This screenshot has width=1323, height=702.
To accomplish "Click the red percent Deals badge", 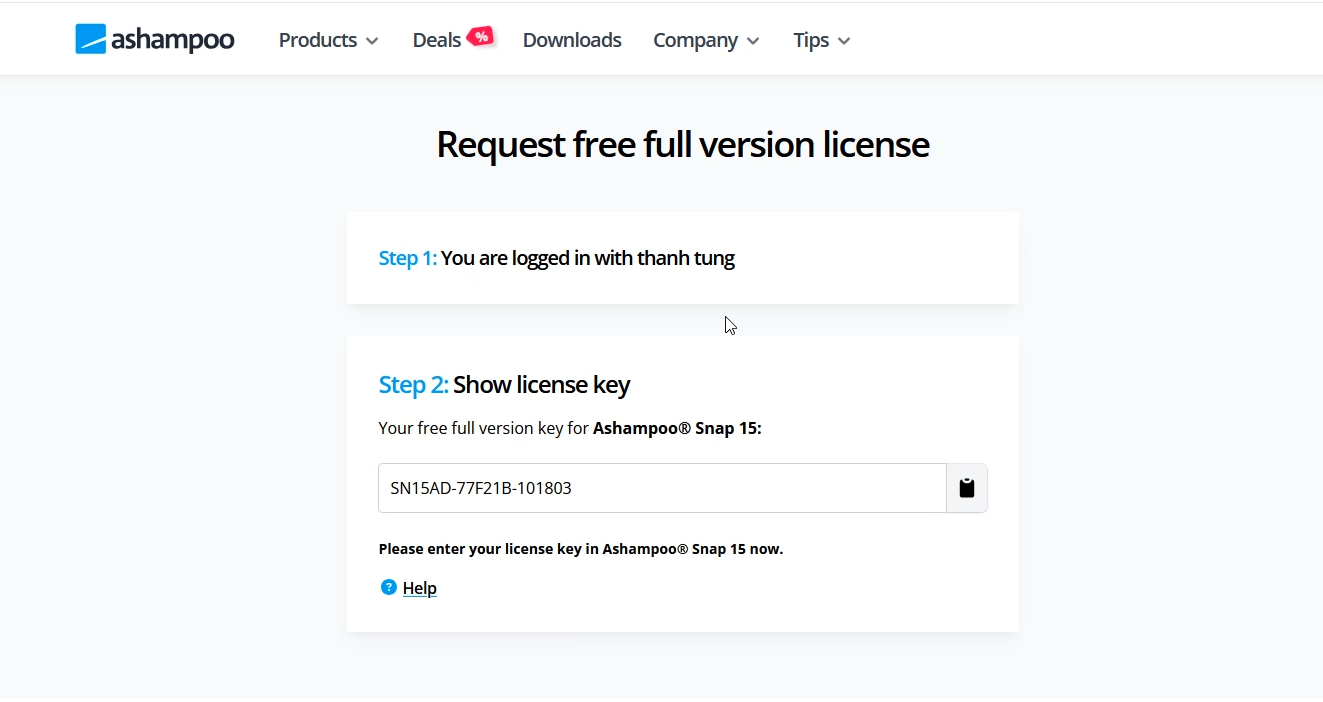I will point(481,37).
